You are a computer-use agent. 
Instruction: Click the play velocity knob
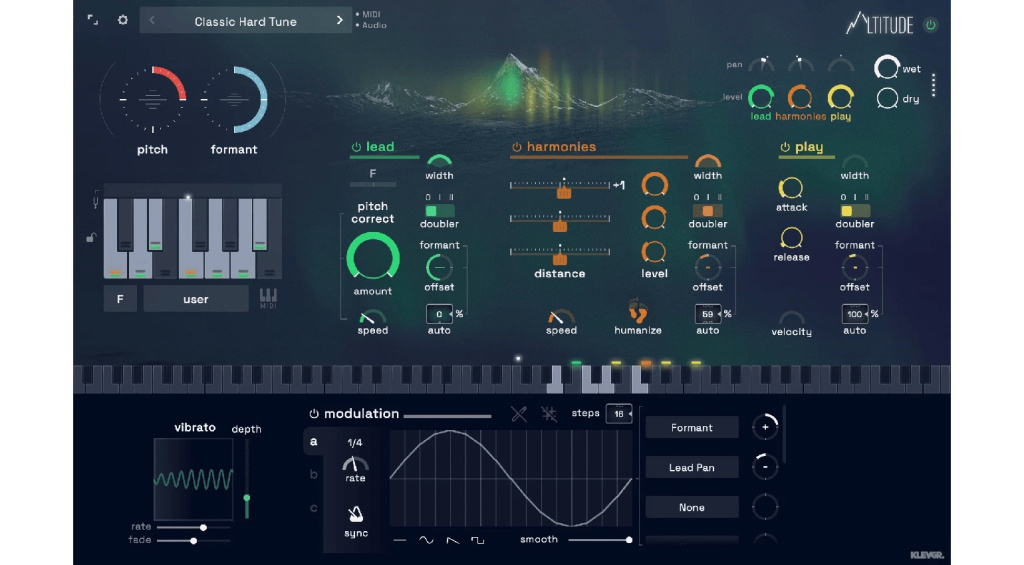(x=791, y=317)
